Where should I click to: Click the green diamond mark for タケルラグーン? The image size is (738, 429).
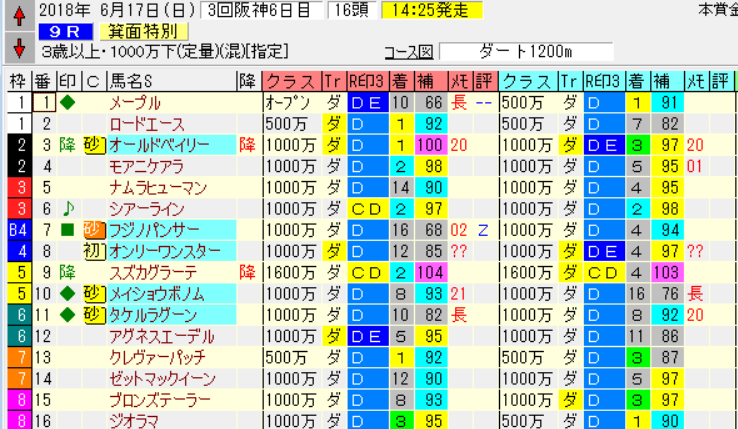coord(68,315)
